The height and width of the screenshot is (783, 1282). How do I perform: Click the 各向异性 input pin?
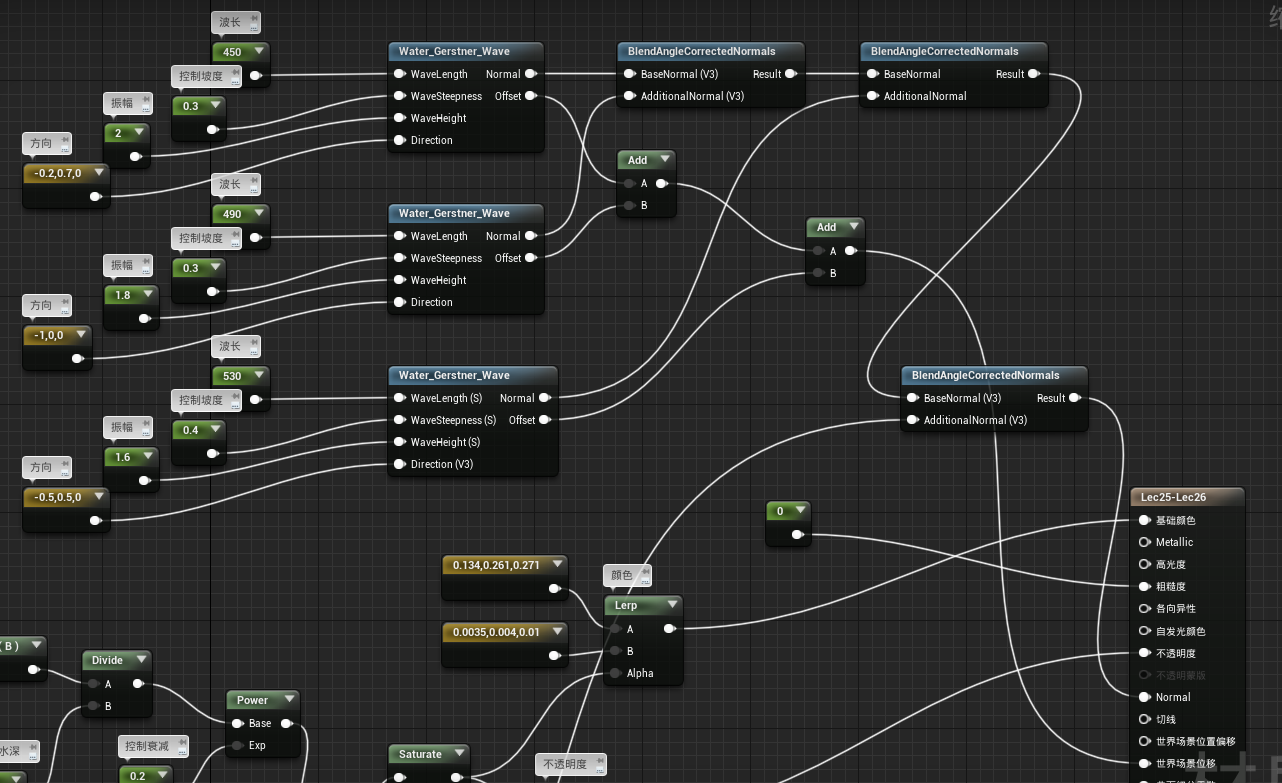coord(1145,608)
